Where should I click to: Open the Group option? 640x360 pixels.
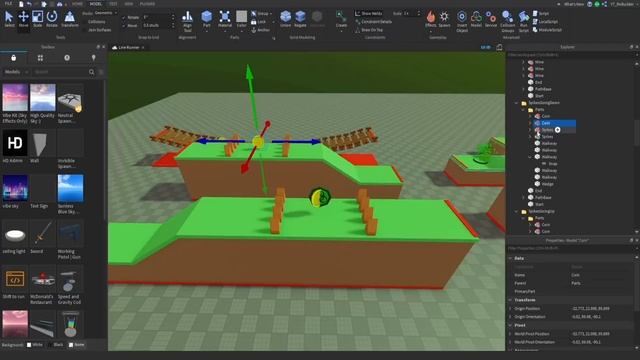(x=260, y=13)
